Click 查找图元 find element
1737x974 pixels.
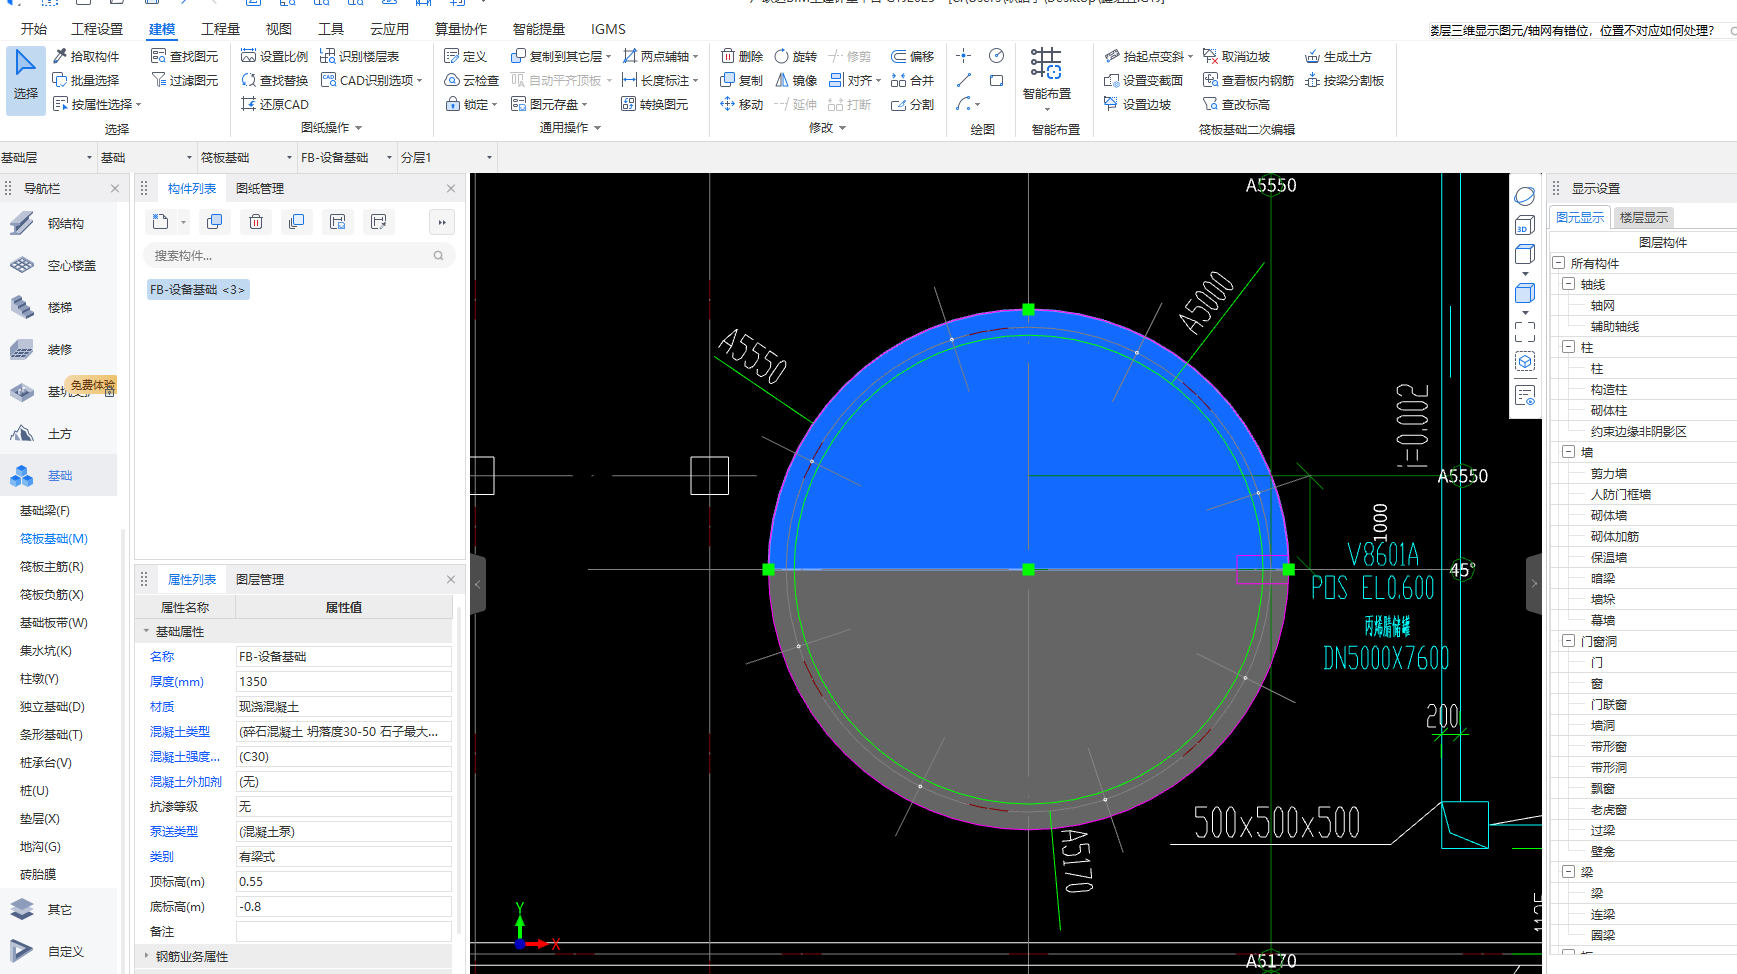pyautogui.click(x=184, y=56)
